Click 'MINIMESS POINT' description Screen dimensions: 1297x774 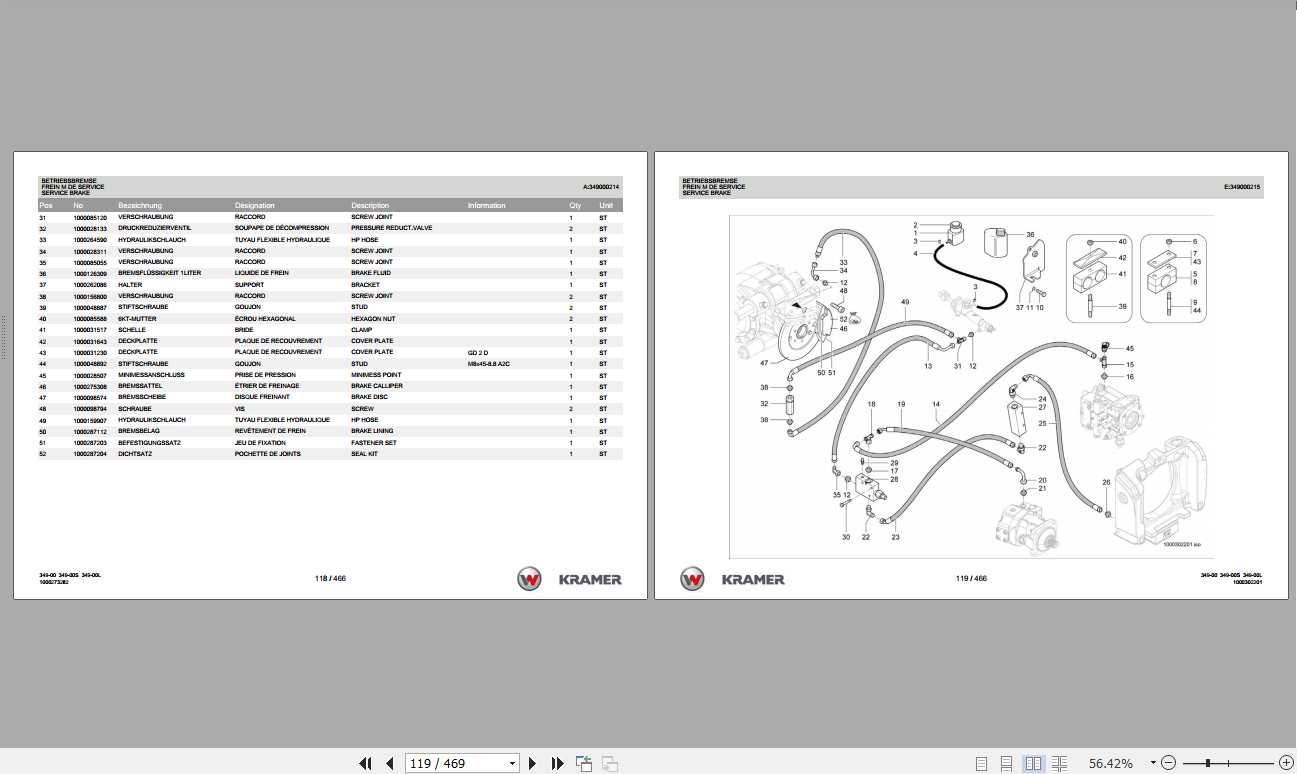coord(376,375)
